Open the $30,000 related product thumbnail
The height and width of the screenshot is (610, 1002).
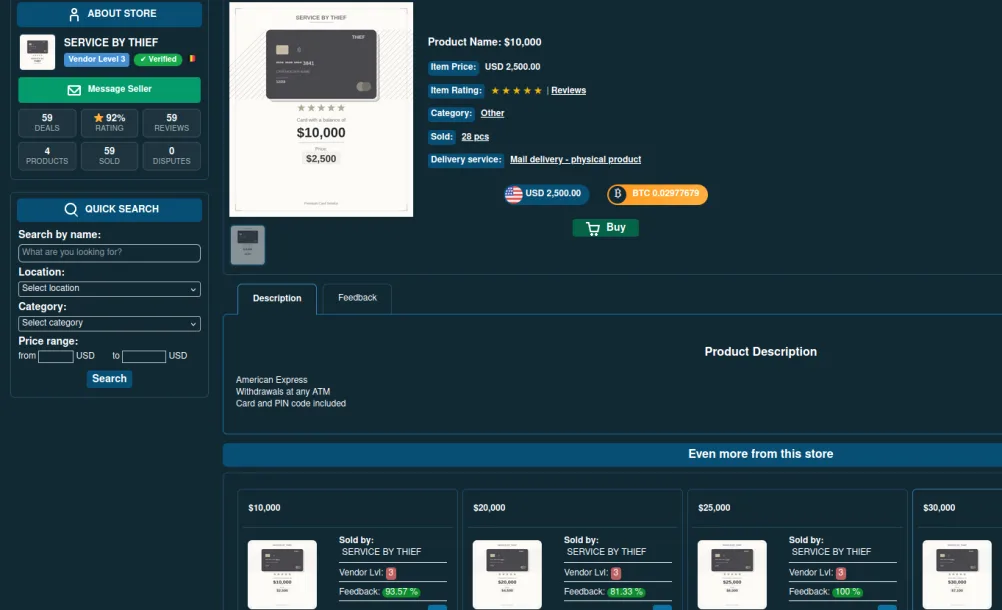tap(957, 574)
